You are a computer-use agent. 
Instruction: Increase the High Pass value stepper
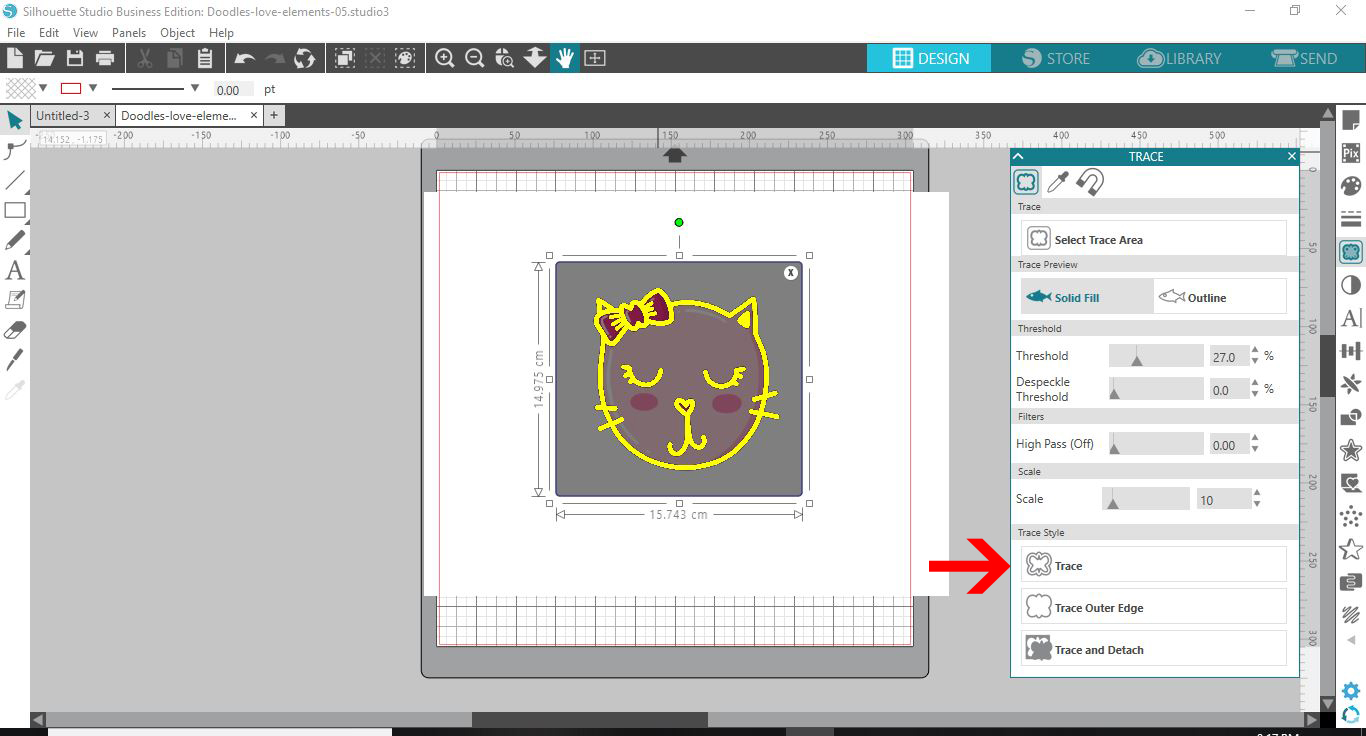(1256, 439)
